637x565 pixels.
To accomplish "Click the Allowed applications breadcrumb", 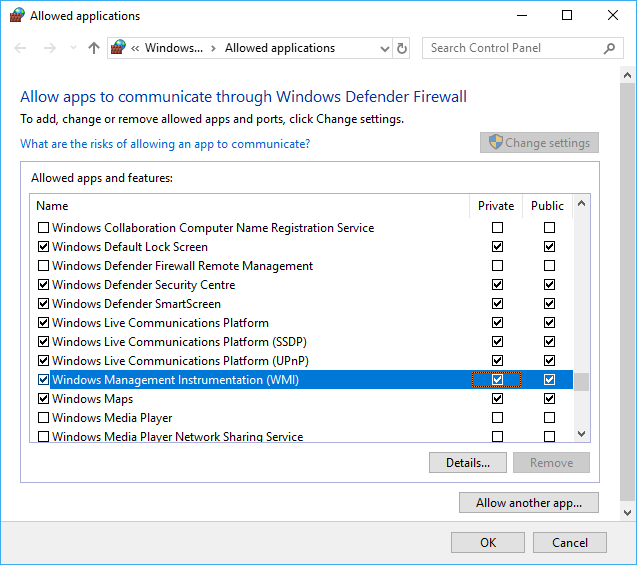I will (x=280, y=48).
